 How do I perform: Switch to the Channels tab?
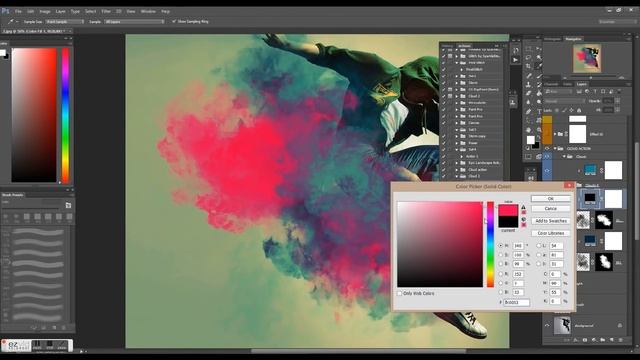(x=552, y=84)
